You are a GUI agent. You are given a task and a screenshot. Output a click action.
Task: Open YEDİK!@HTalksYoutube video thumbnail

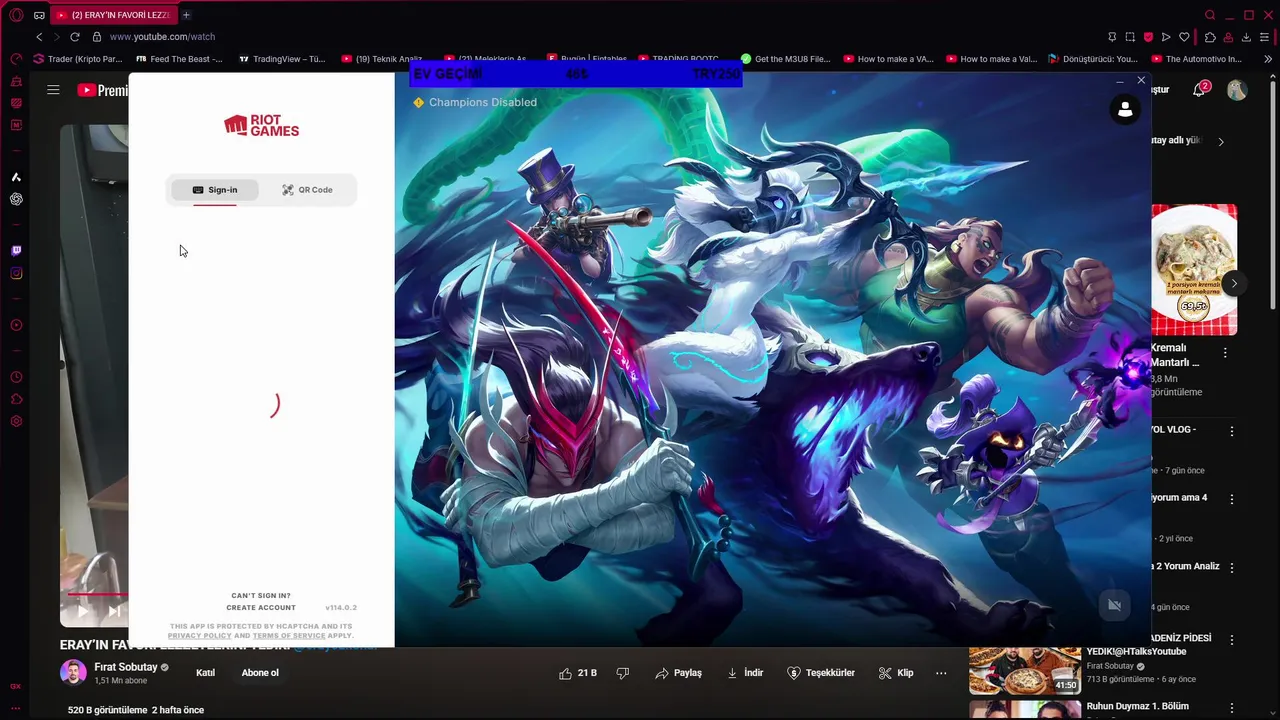click(x=1025, y=670)
